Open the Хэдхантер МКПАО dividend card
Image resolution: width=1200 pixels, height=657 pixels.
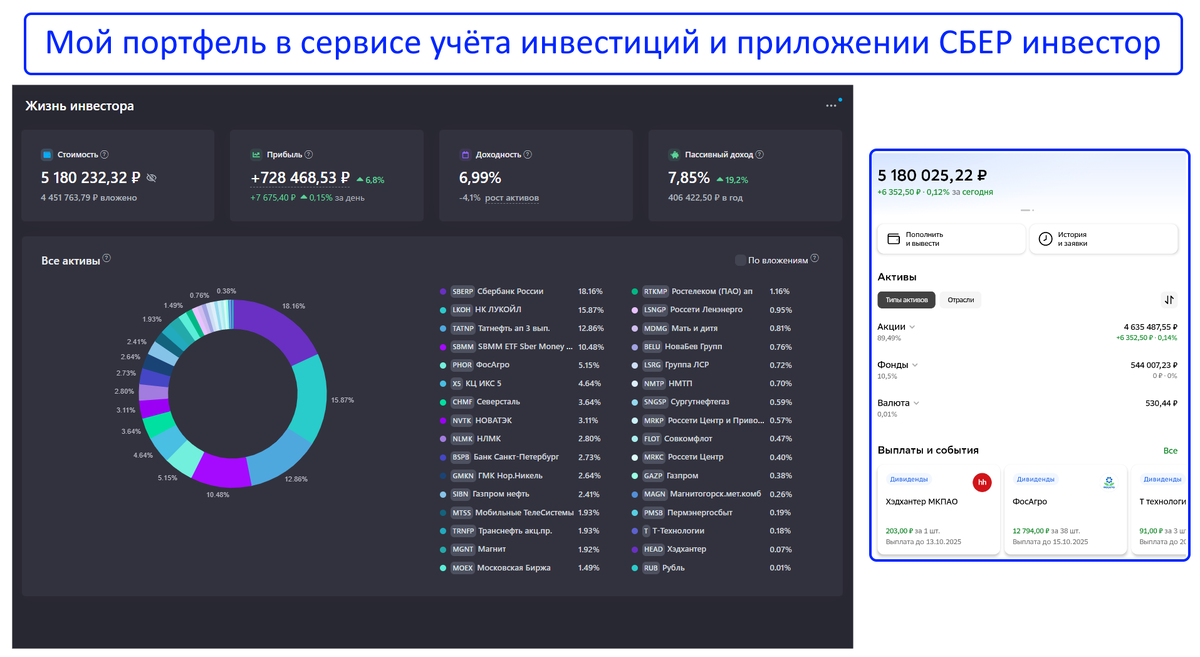pyautogui.click(x=938, y=510)
